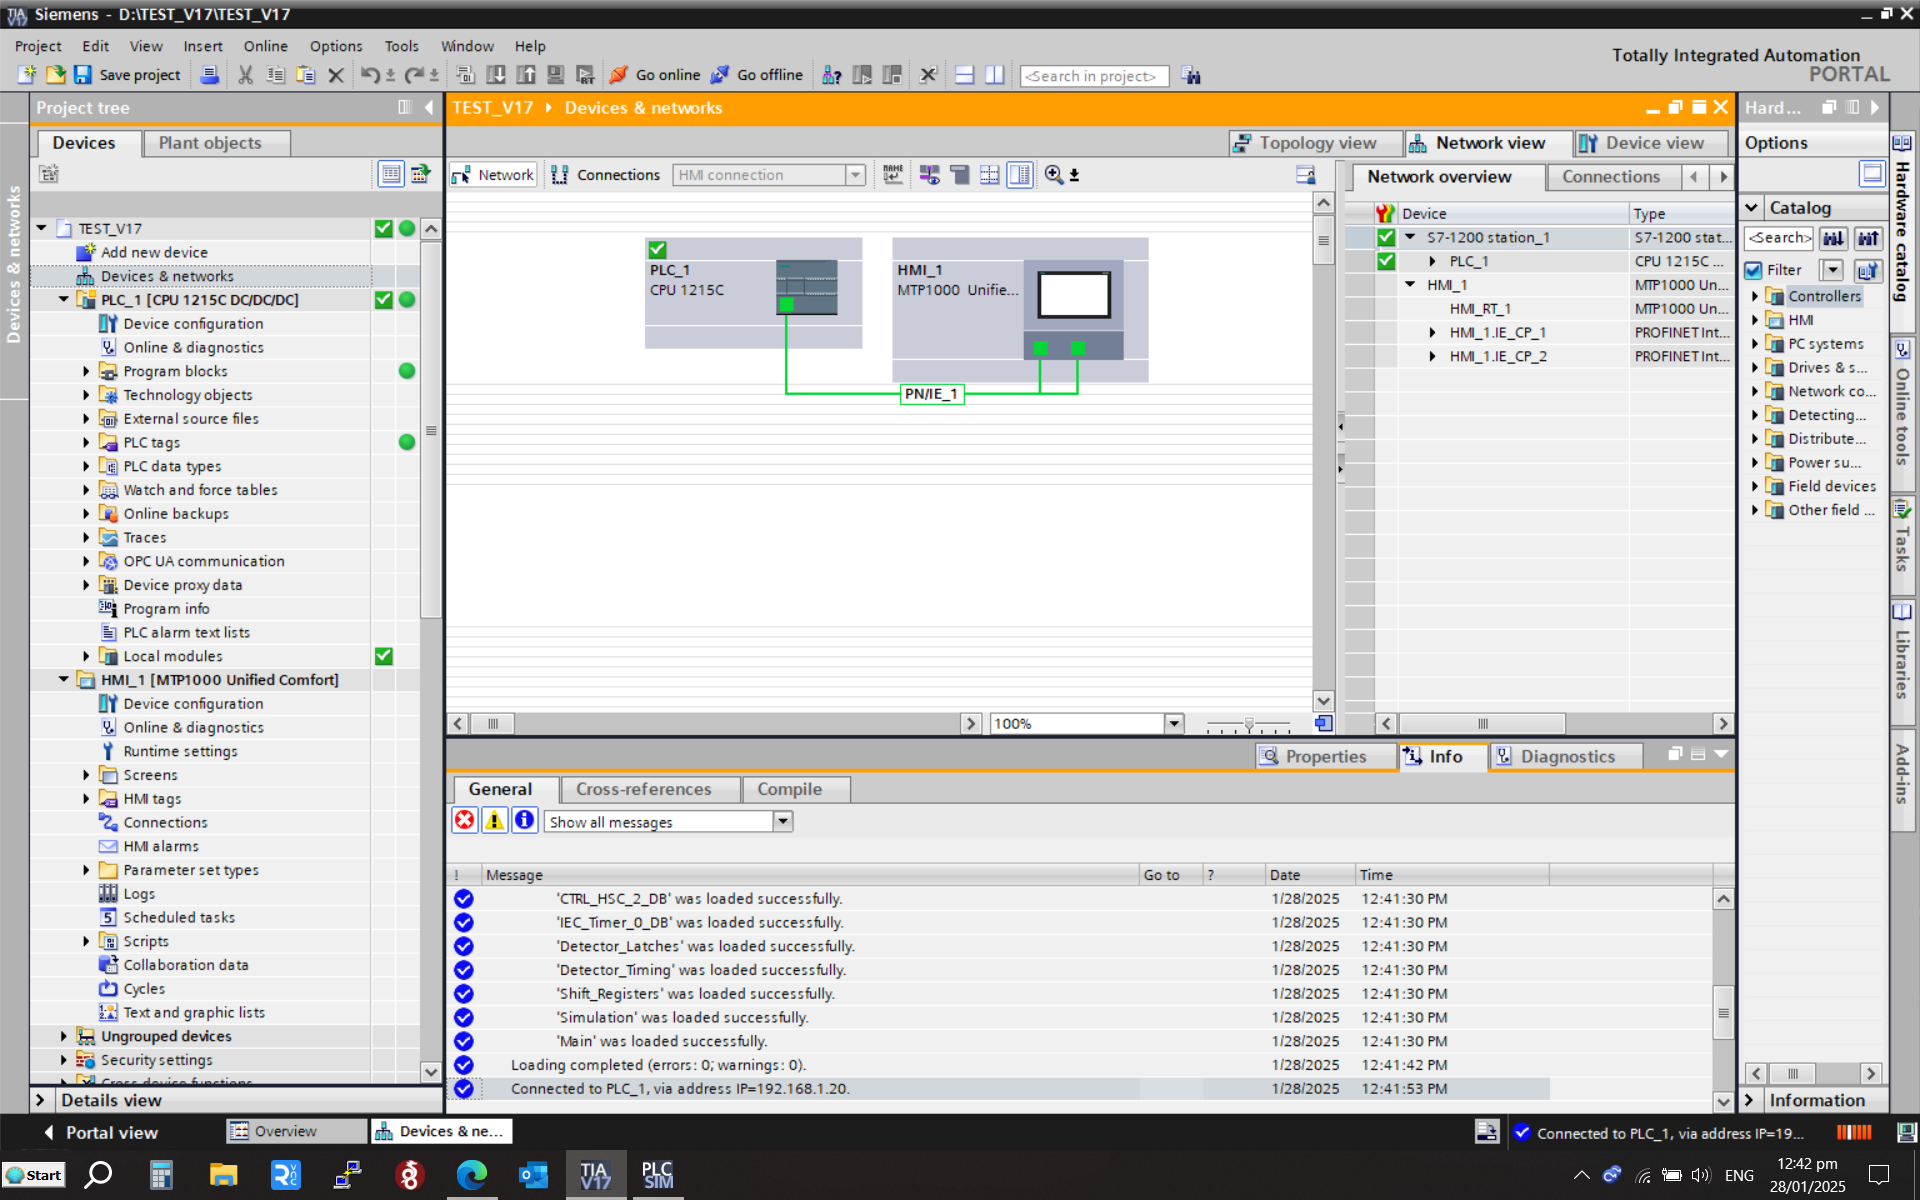Click the Go offline button
The height and width of the screenshot is (1200, 1920).
[x=757, y=75]
